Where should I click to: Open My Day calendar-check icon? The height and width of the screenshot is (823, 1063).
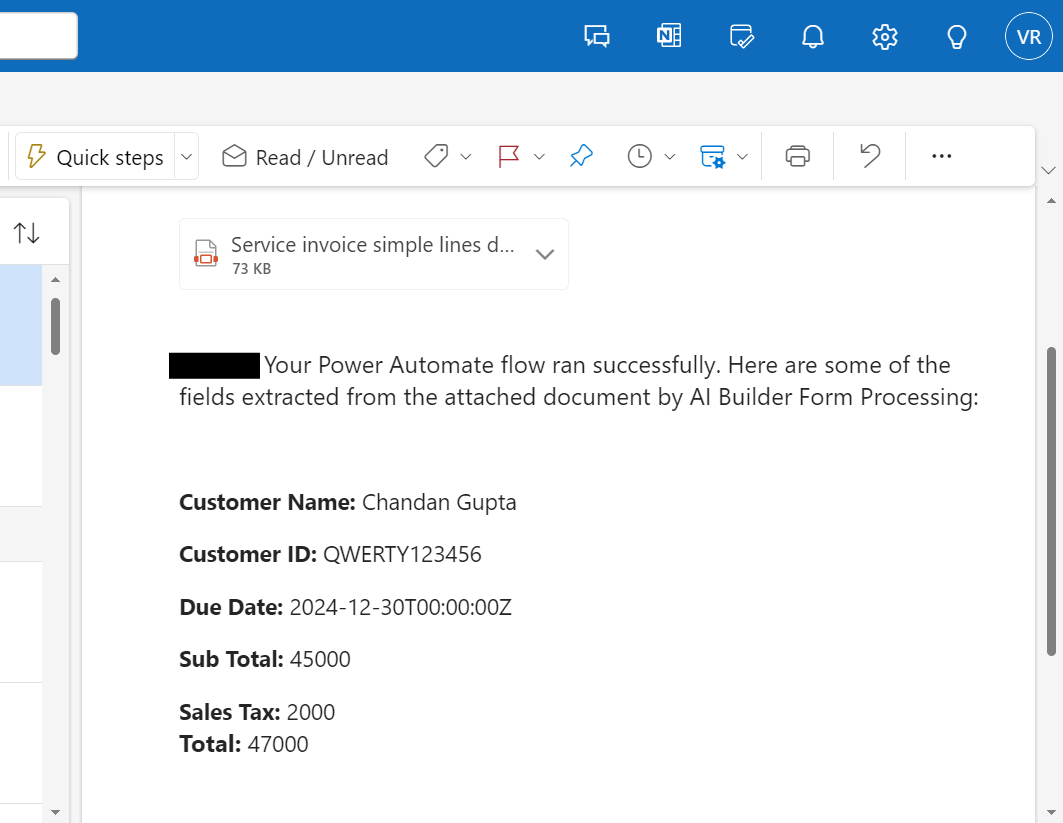coord(741,37)
